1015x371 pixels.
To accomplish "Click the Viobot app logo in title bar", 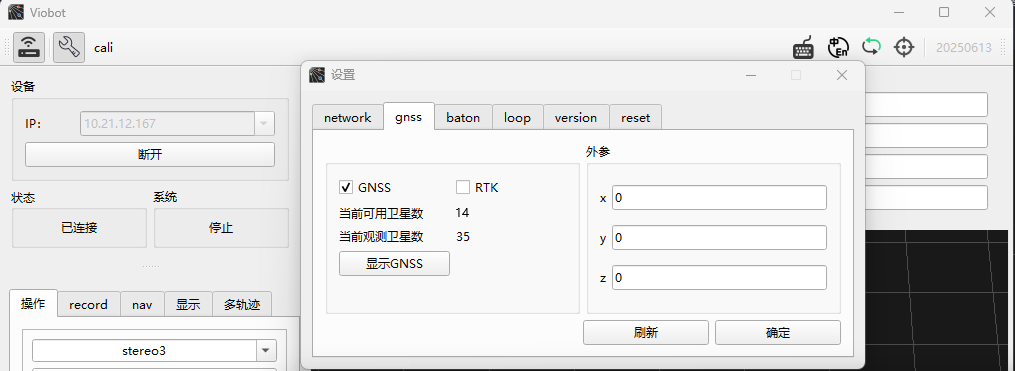I will click(16, 12).
